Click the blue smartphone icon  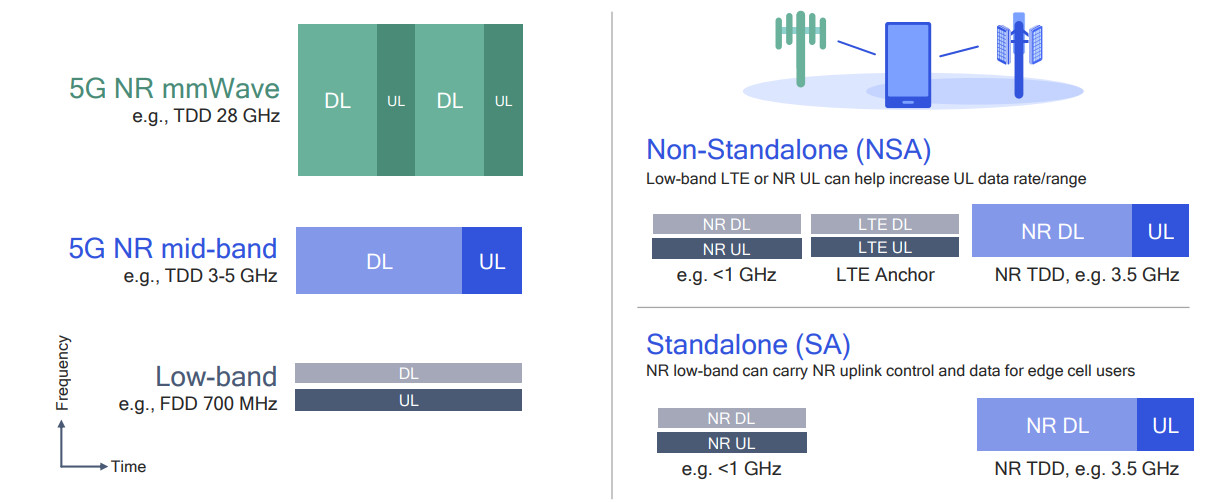(908, 62)
